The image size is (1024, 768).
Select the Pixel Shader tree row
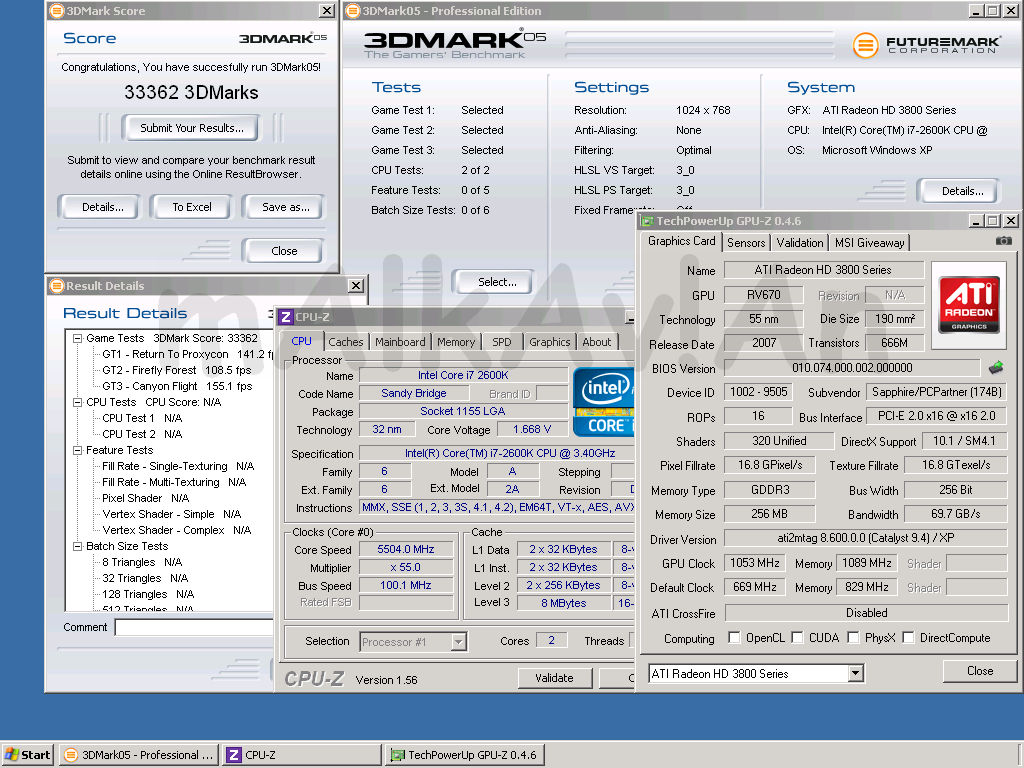[145, 498]
